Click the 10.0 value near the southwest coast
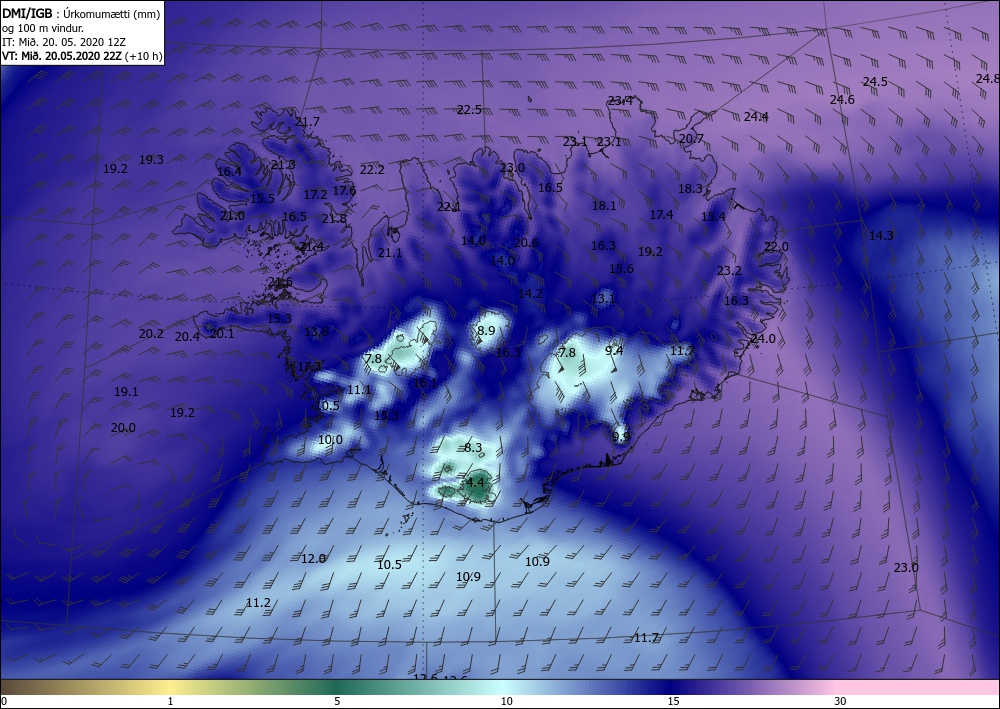The width and height of the screenshot is (1000, 709). coord(330,439)
